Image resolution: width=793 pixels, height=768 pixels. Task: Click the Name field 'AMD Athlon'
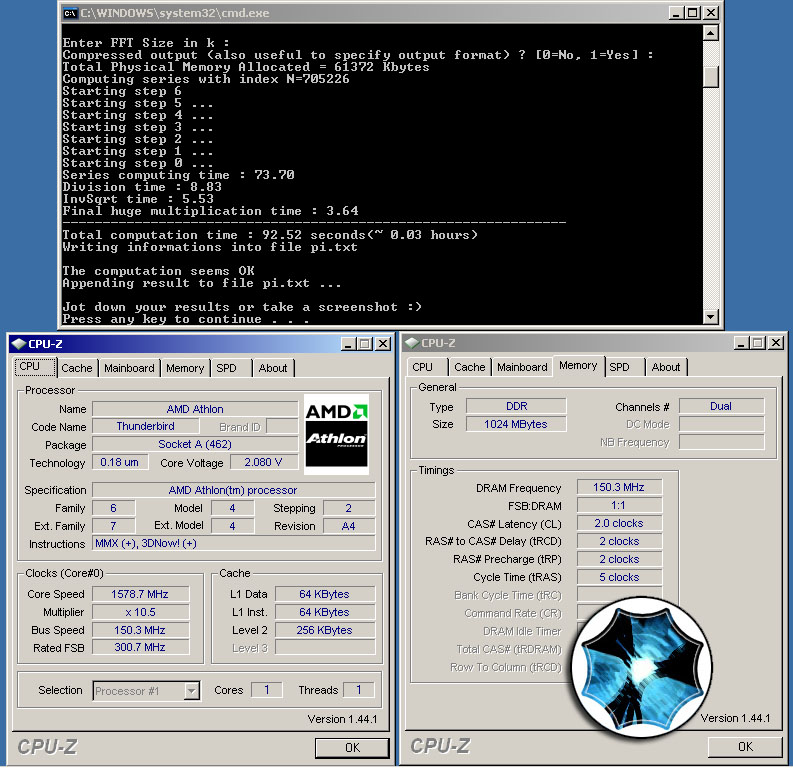pyautogui.click(x=195, y=409)
